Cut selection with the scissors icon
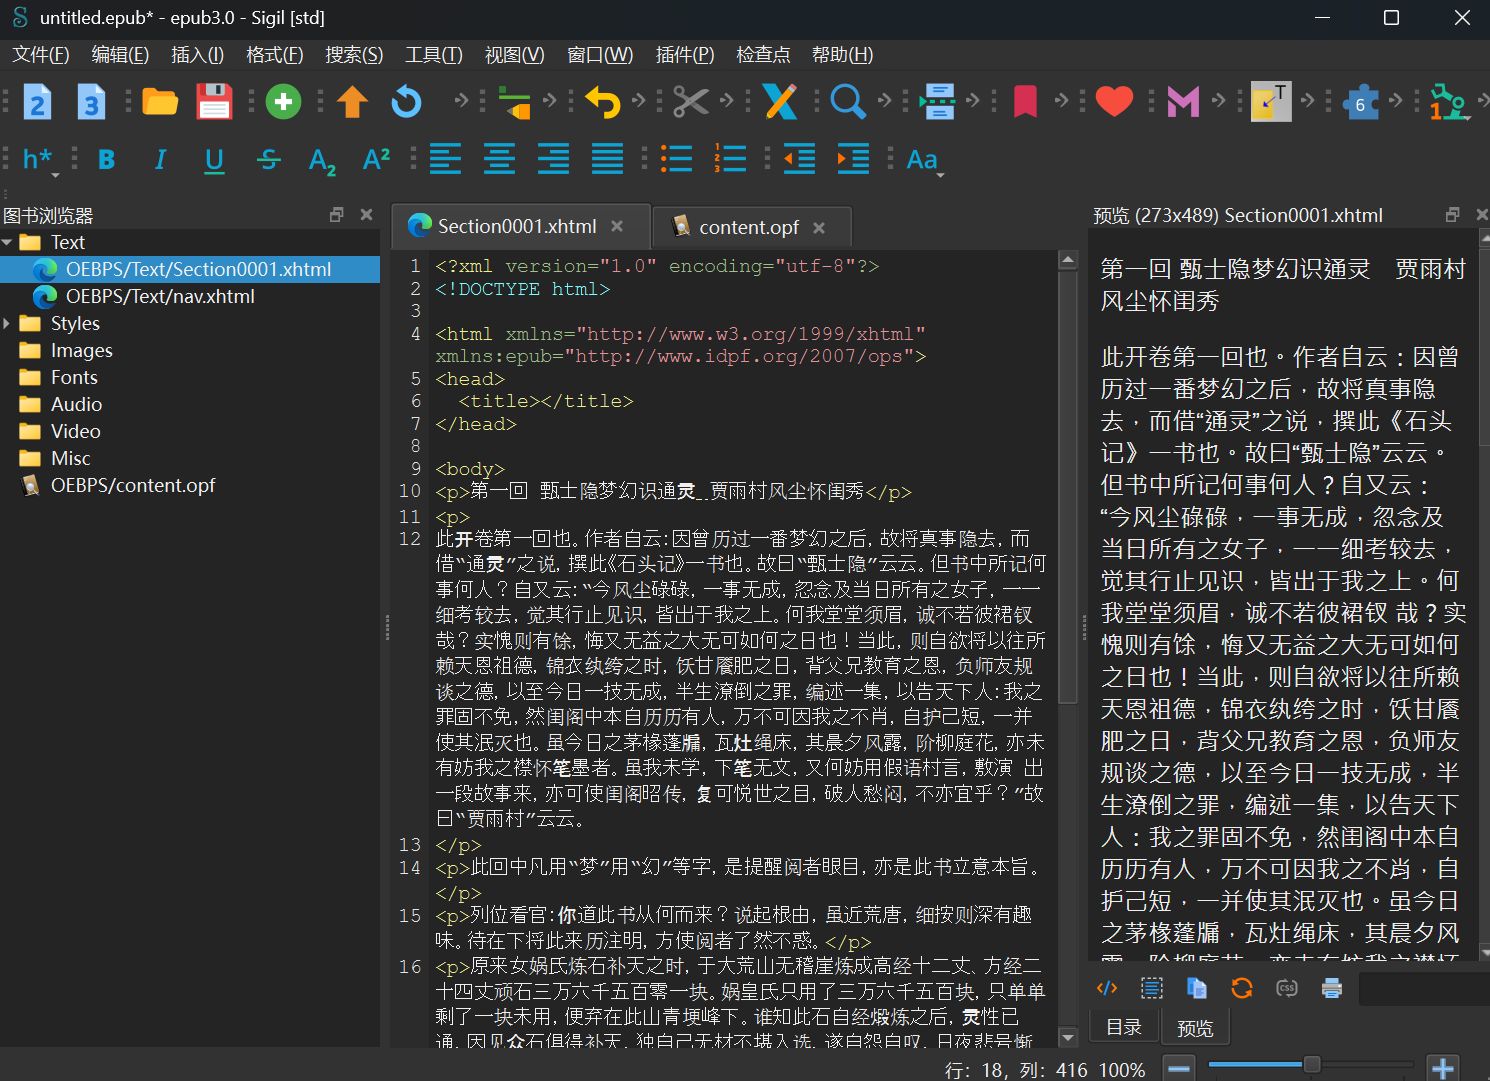Screen dimensions: 1490x1081 pos(690,102)
